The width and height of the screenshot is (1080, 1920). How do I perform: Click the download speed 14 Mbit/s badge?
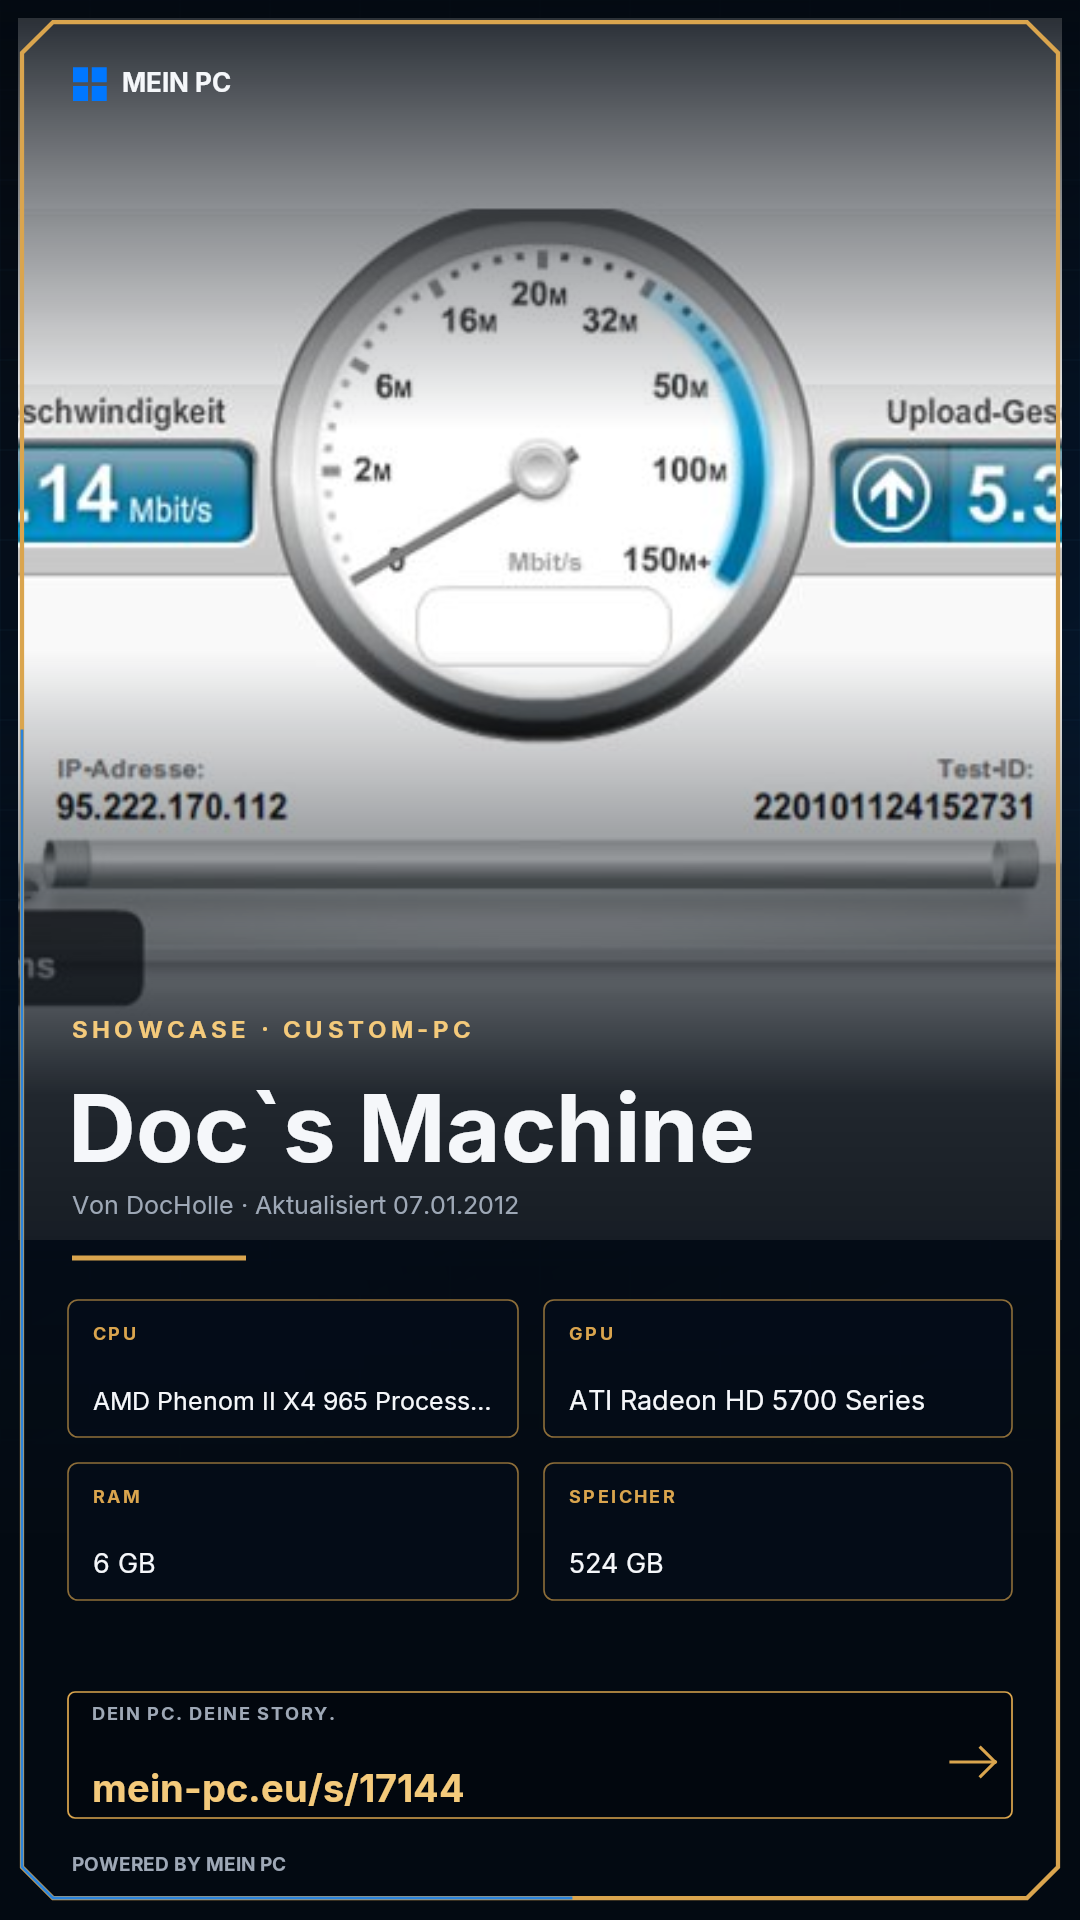137,494
